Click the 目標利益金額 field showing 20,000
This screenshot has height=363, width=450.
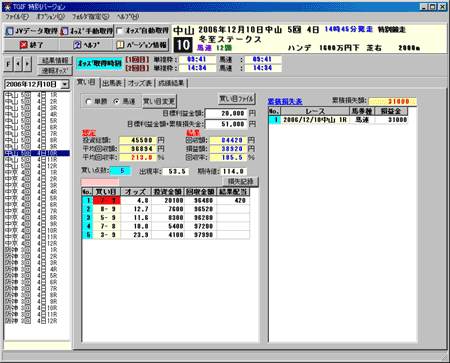226,113
